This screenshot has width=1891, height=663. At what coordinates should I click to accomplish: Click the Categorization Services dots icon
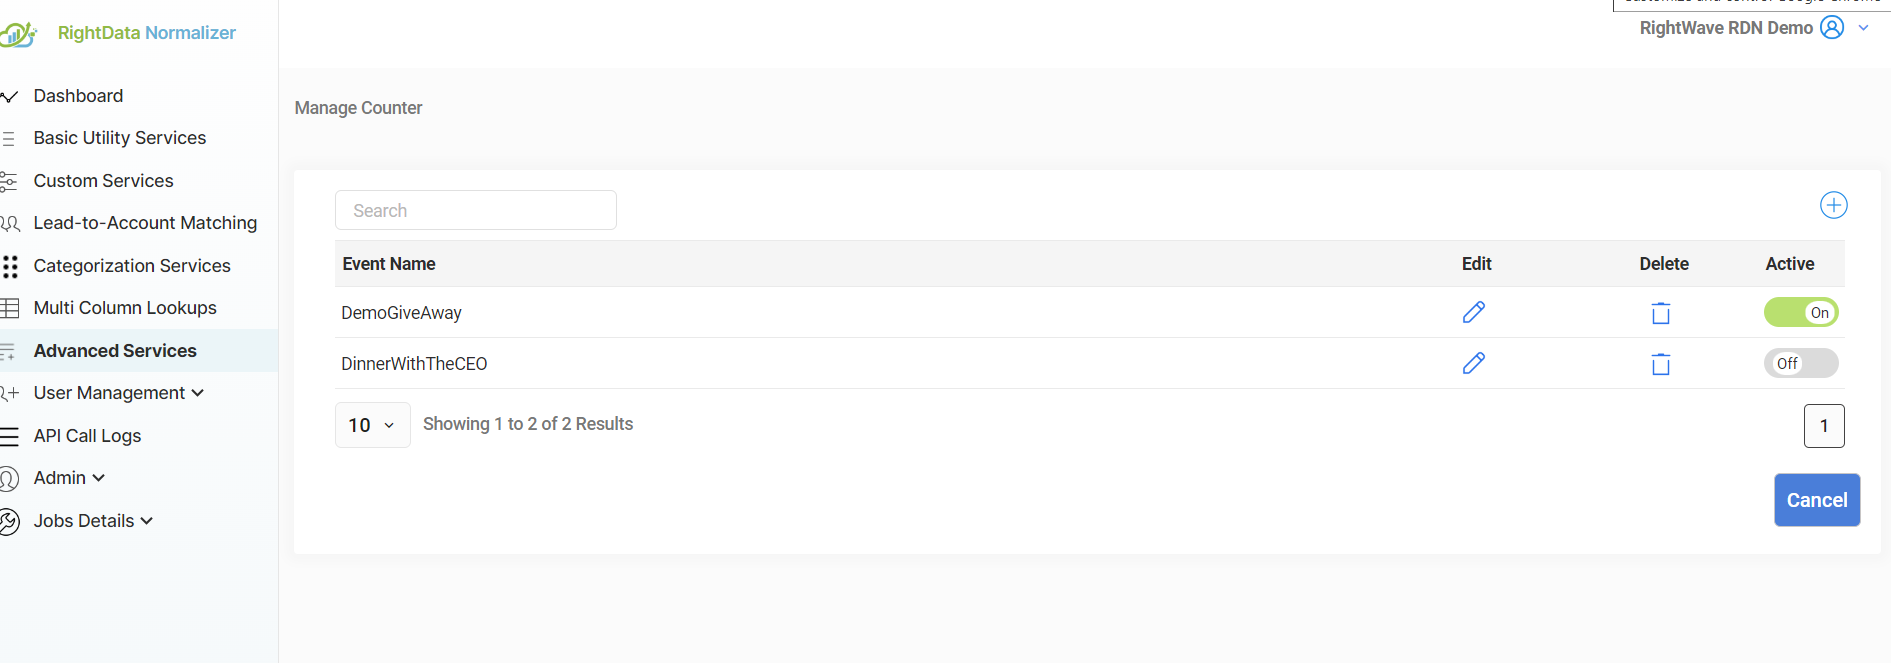[10, 266]
